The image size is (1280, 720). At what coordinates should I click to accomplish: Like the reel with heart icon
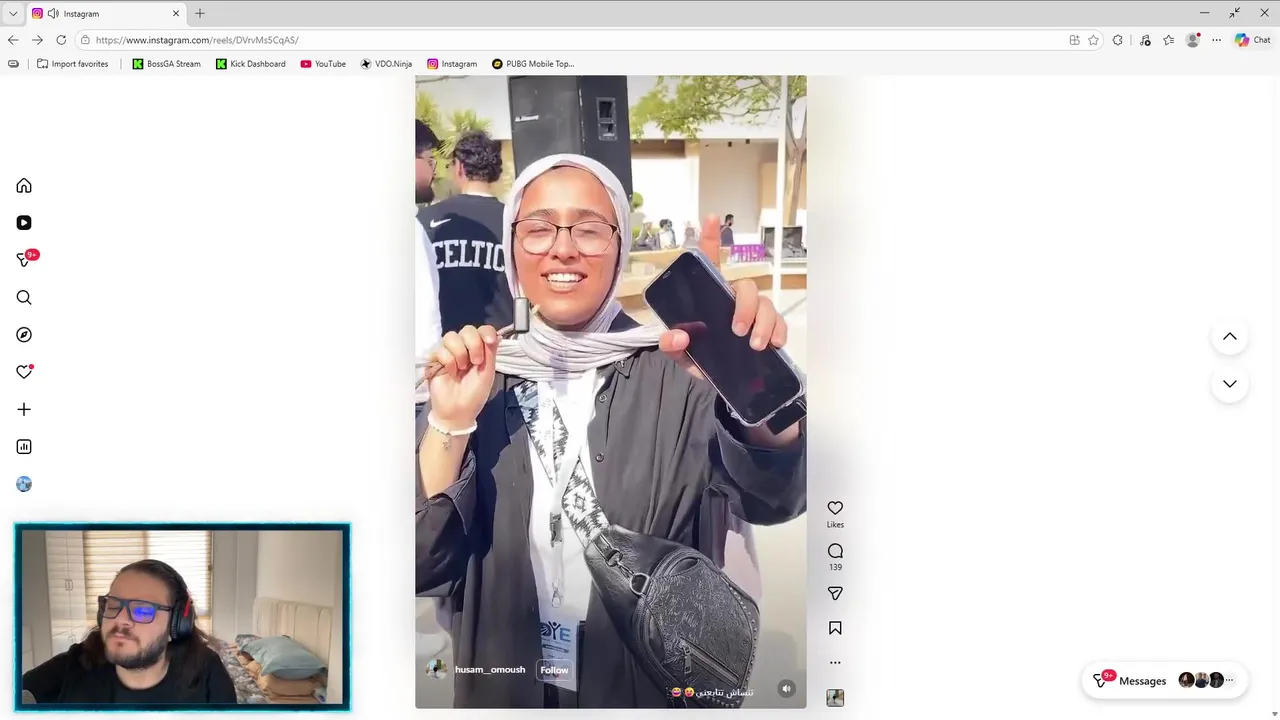point(835,508)
